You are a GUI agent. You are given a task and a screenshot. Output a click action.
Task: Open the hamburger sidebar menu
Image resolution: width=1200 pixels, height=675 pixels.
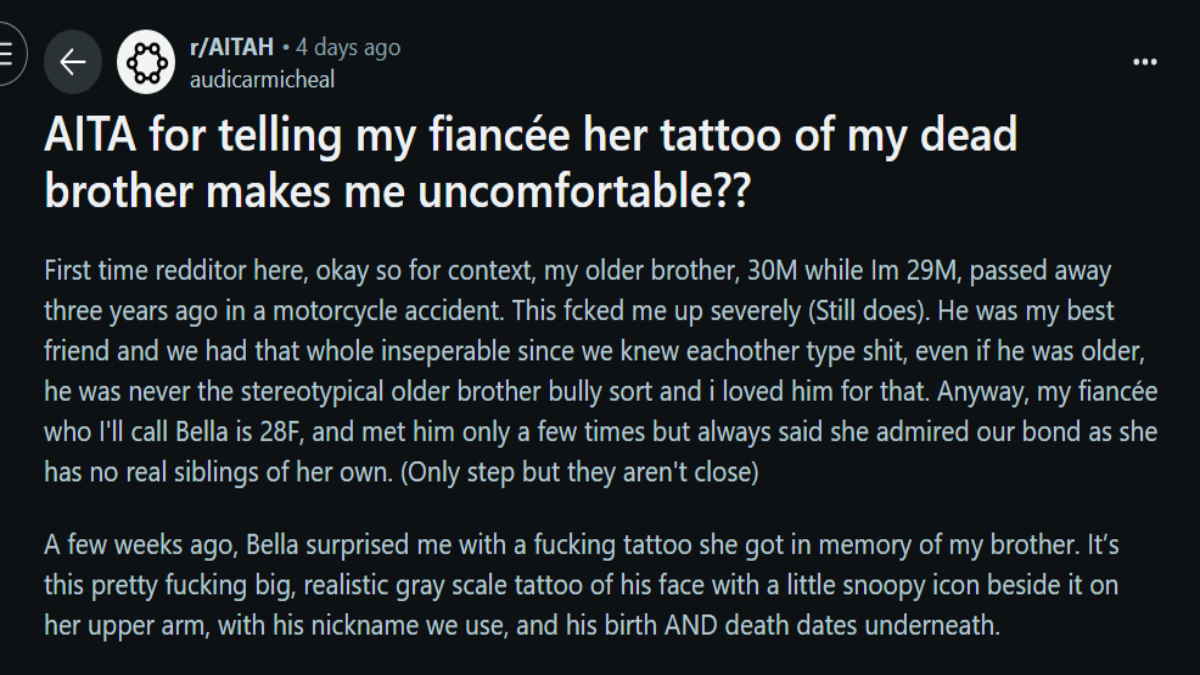click(x=6, y=56)
